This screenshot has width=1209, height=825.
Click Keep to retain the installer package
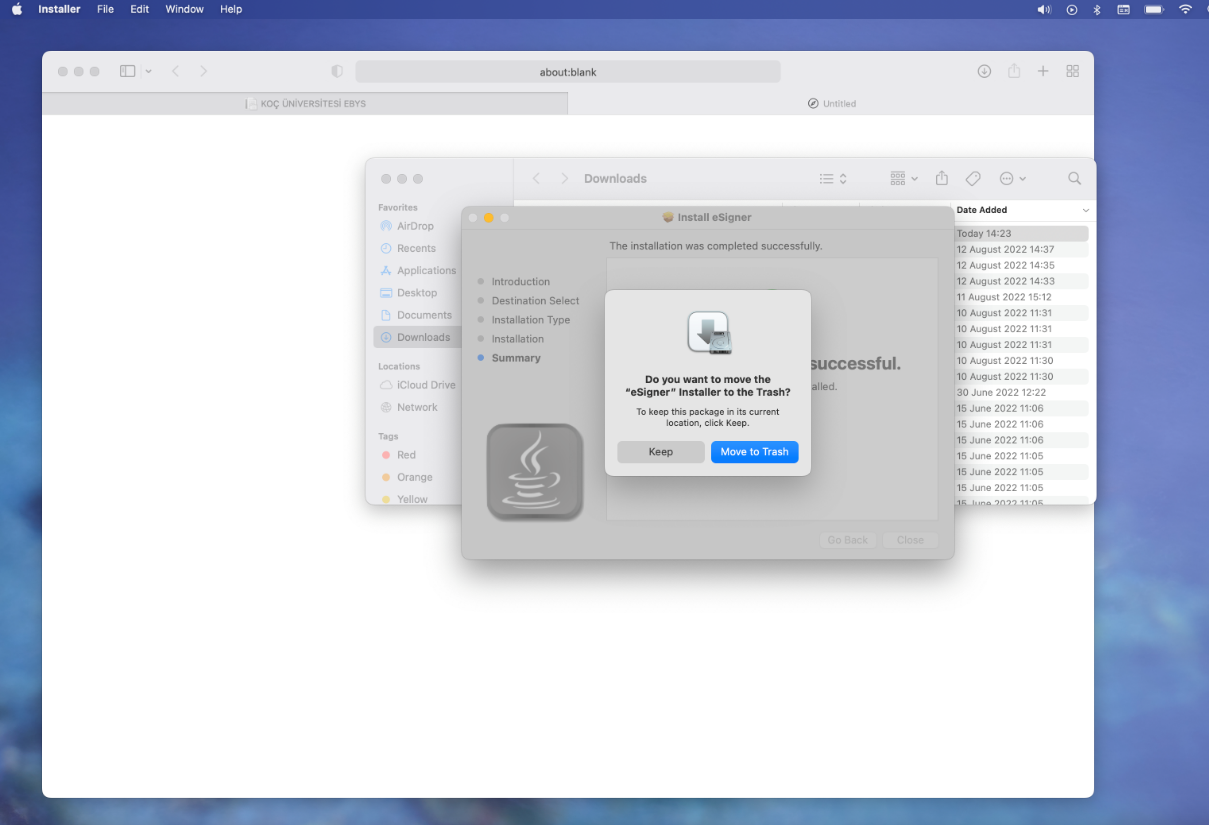pos(660,452)
